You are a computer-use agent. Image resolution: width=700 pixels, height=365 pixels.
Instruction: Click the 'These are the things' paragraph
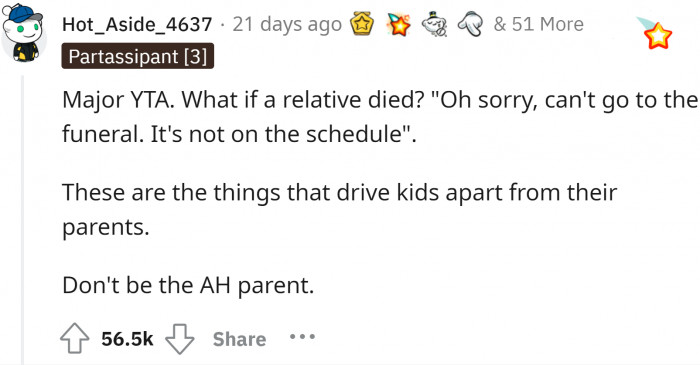[x=339, y=209]
